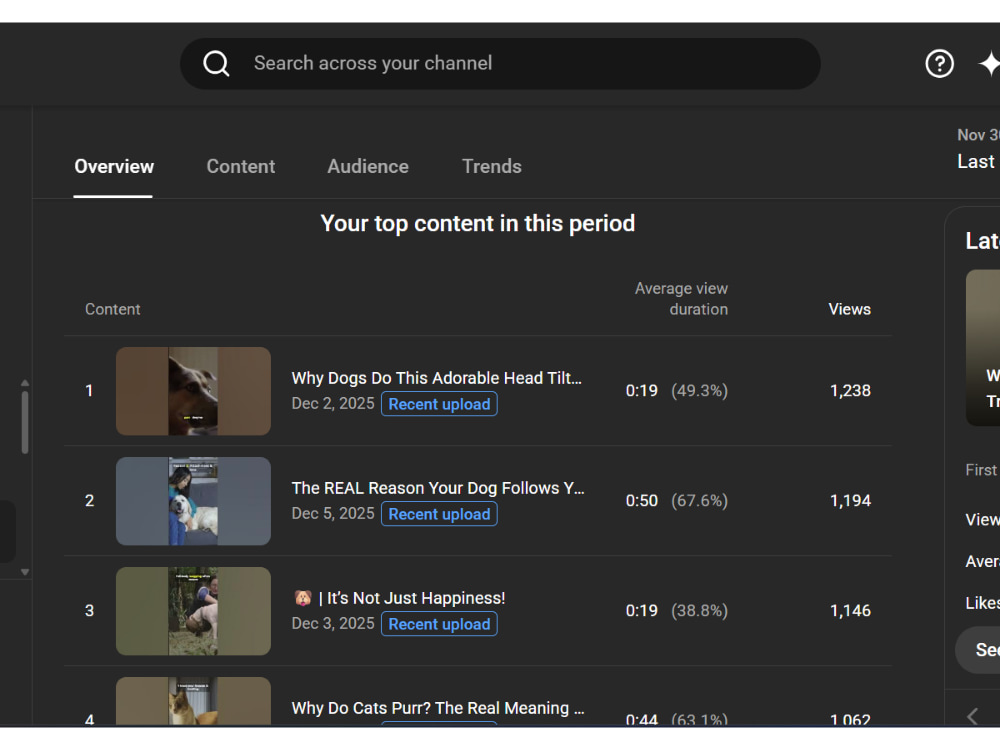The width and height of the screenshot is (1000, 750).
Task: Click previous chevron in the latest content card
Action: [x=973, y=716]
